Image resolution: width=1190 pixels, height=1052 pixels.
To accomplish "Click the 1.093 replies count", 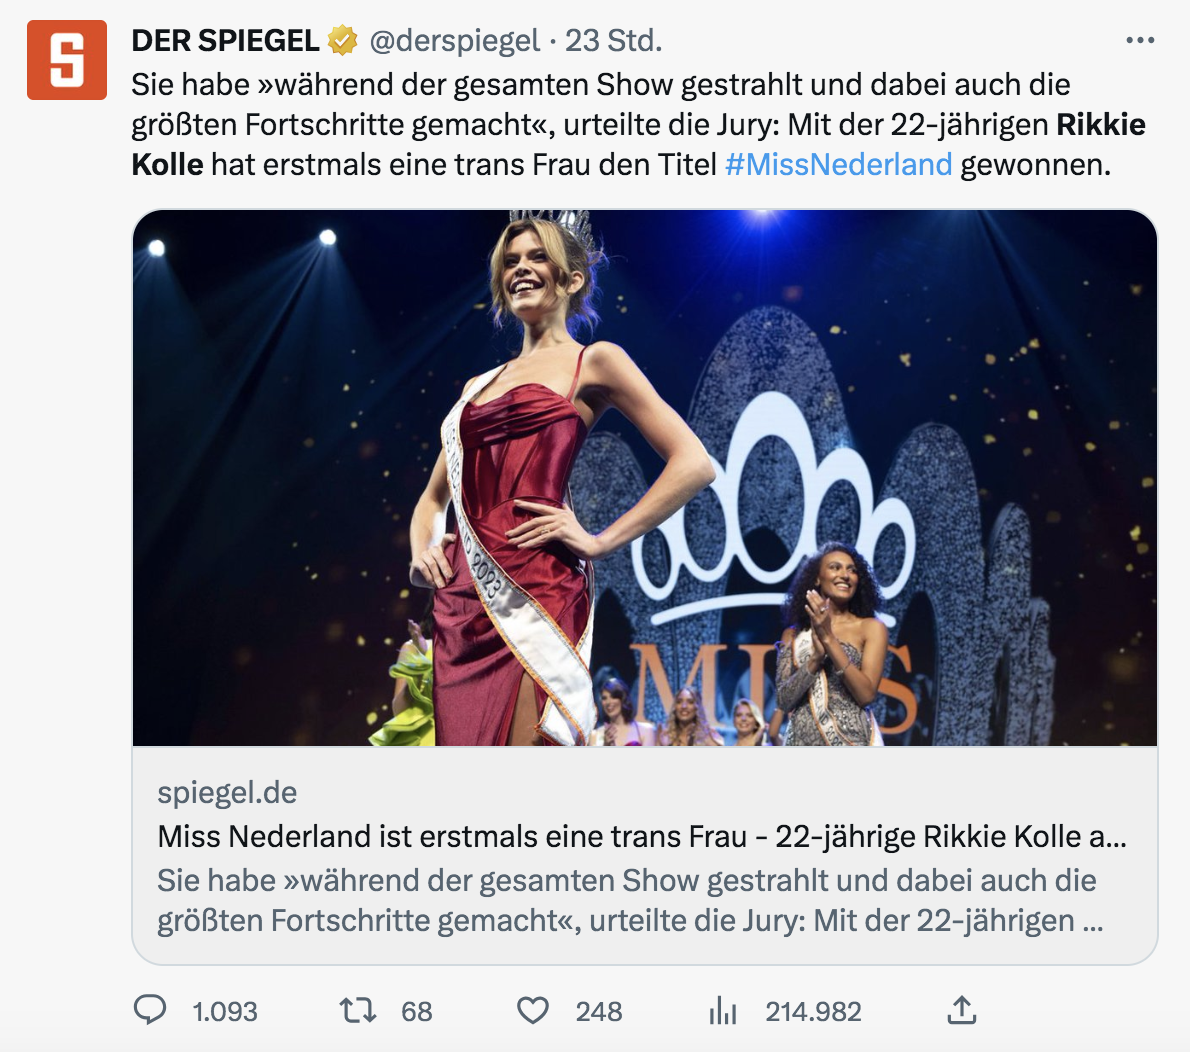I will [x=225, y=1011].
